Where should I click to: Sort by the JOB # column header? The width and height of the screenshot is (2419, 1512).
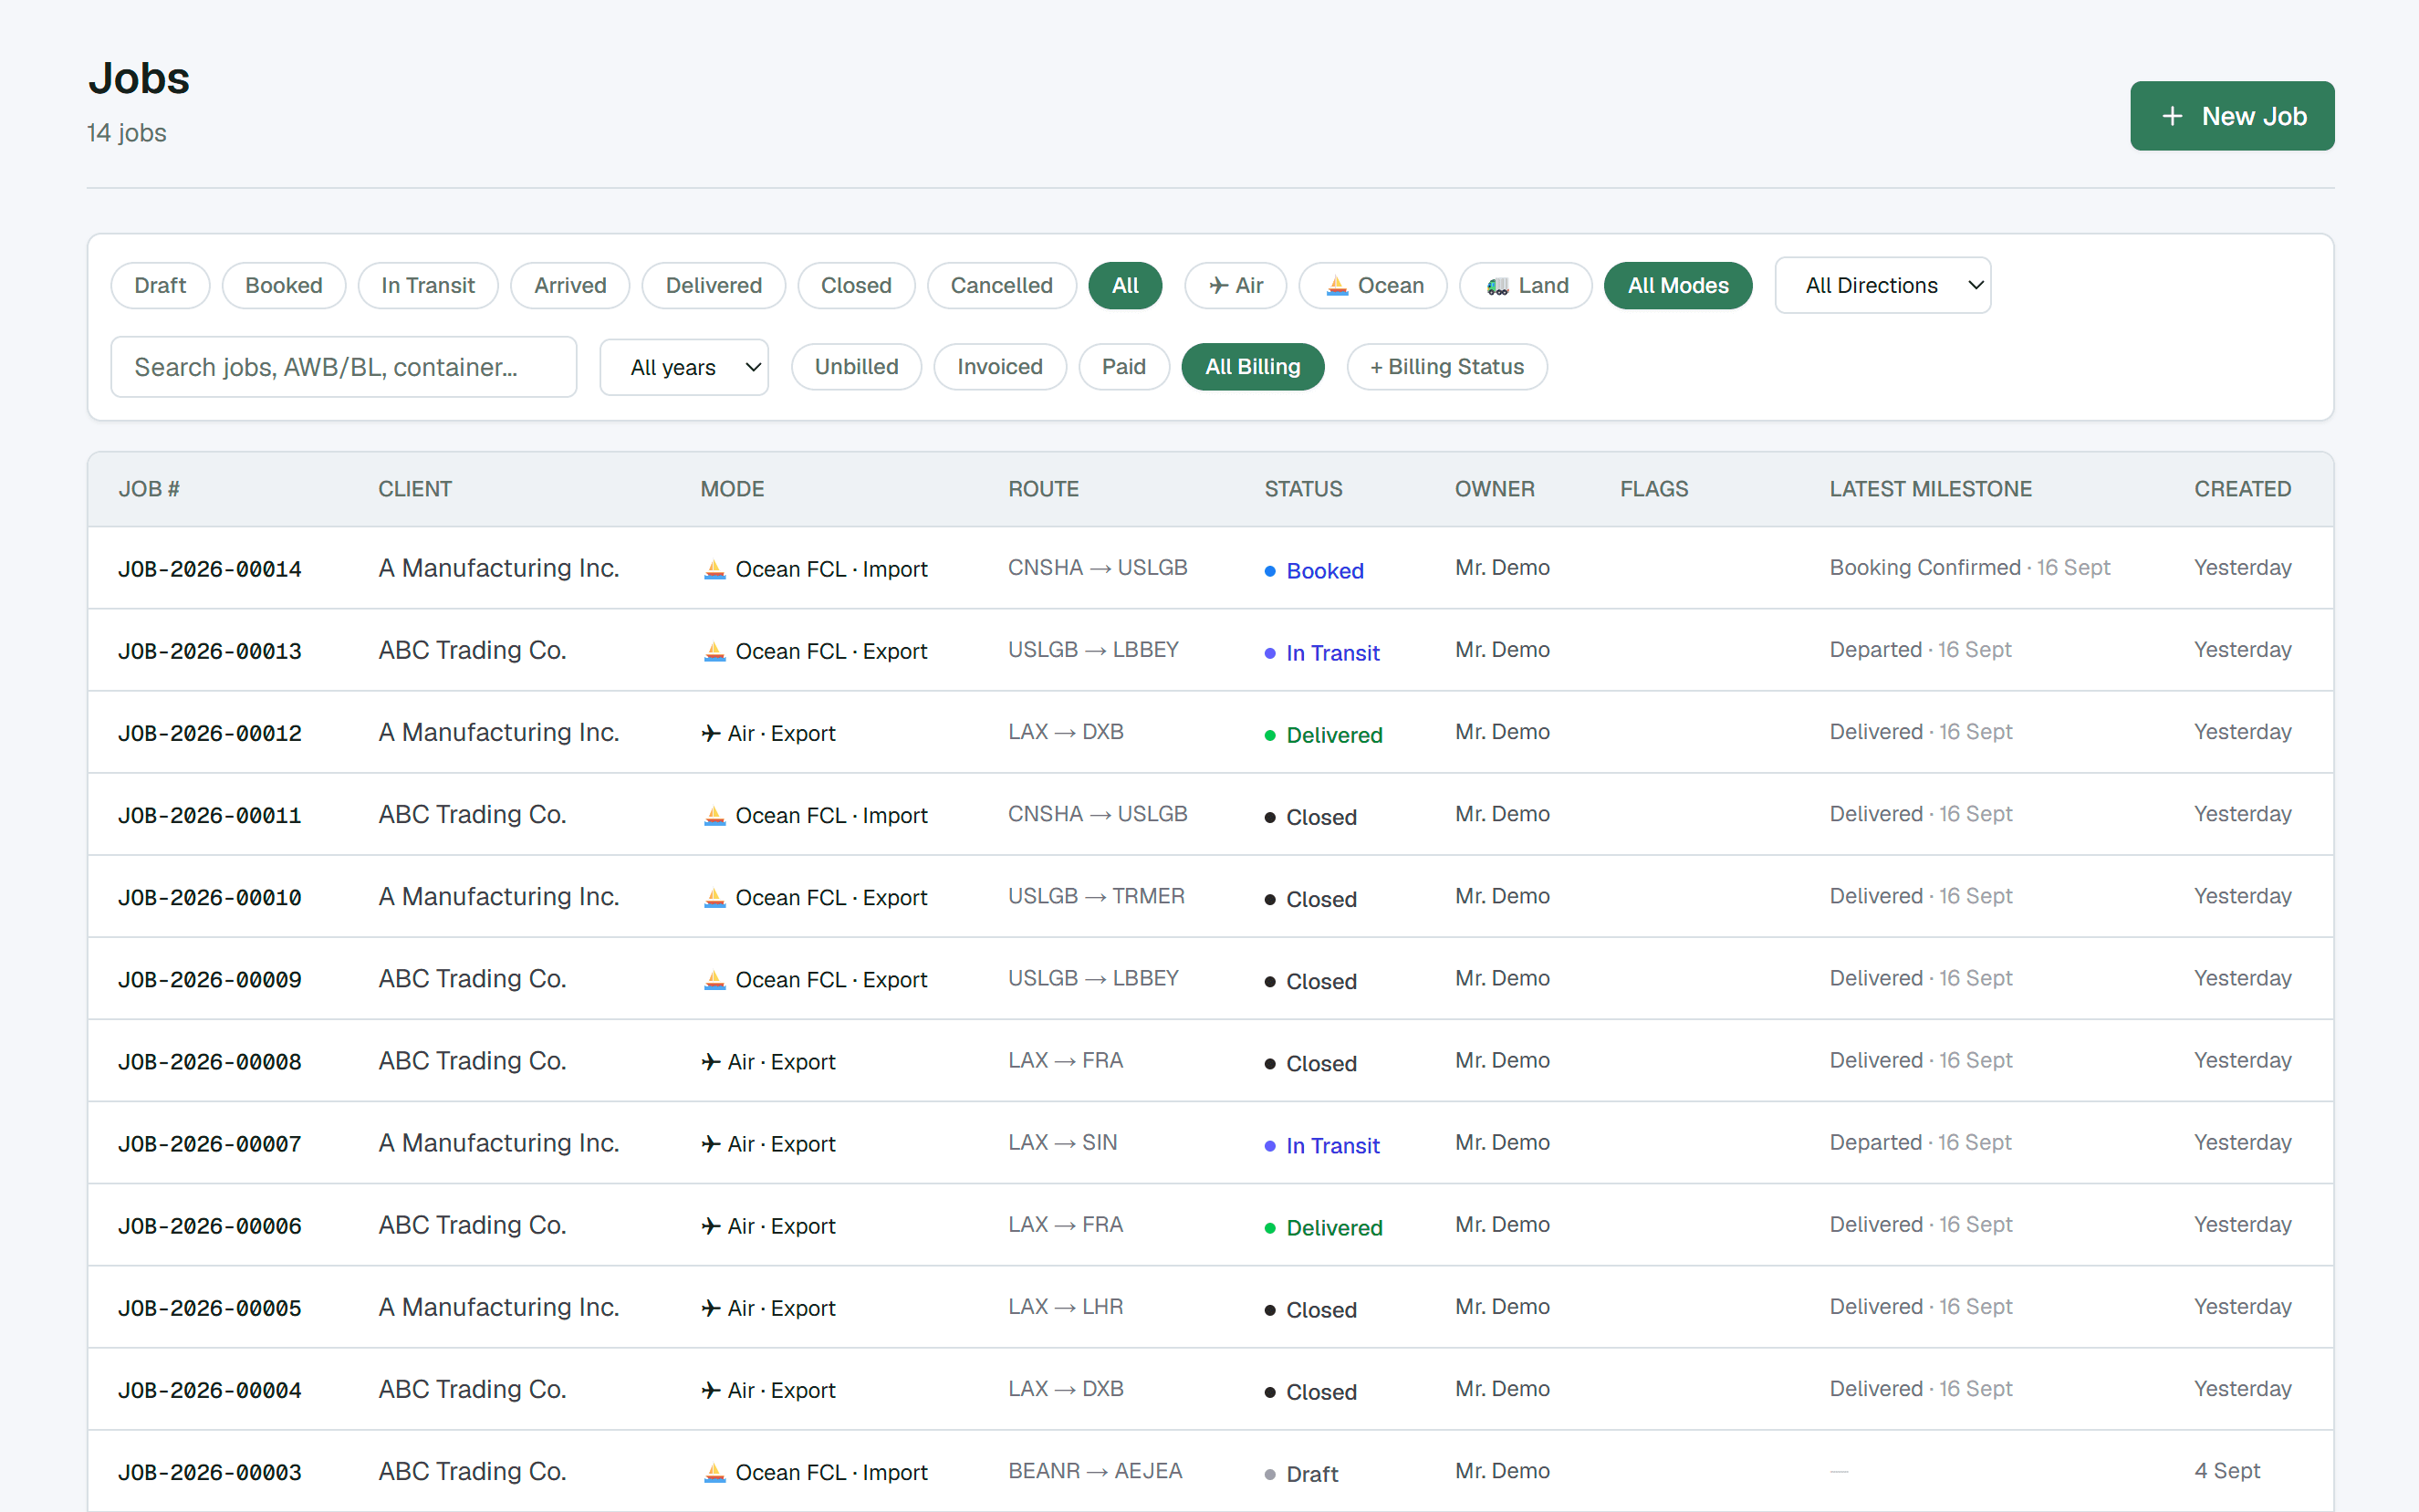coord(149,489)
